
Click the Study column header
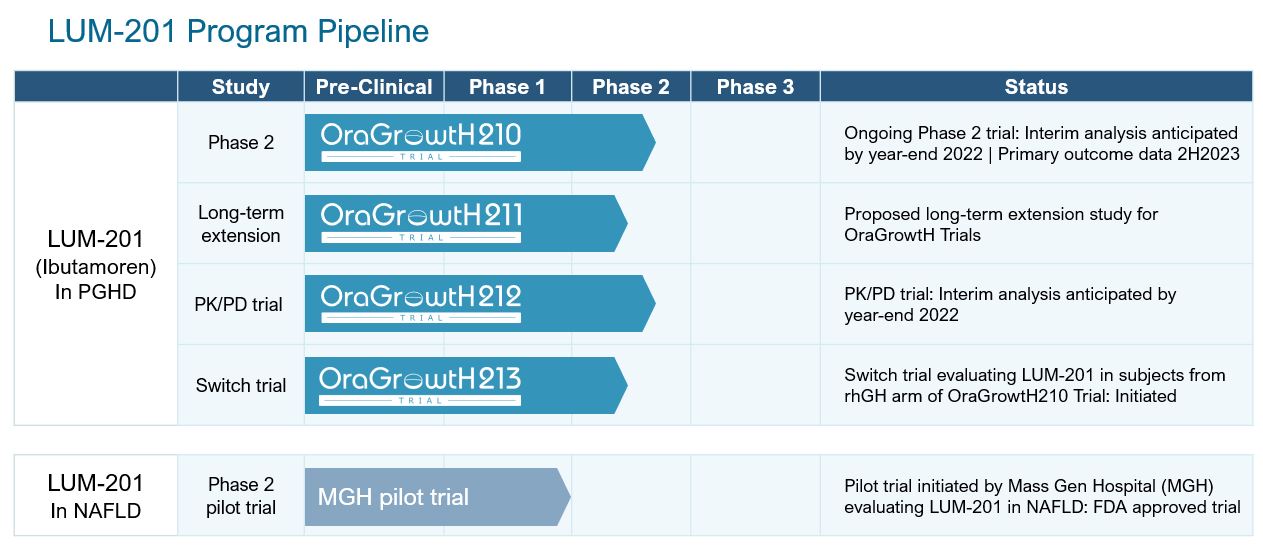coord(241,87)
